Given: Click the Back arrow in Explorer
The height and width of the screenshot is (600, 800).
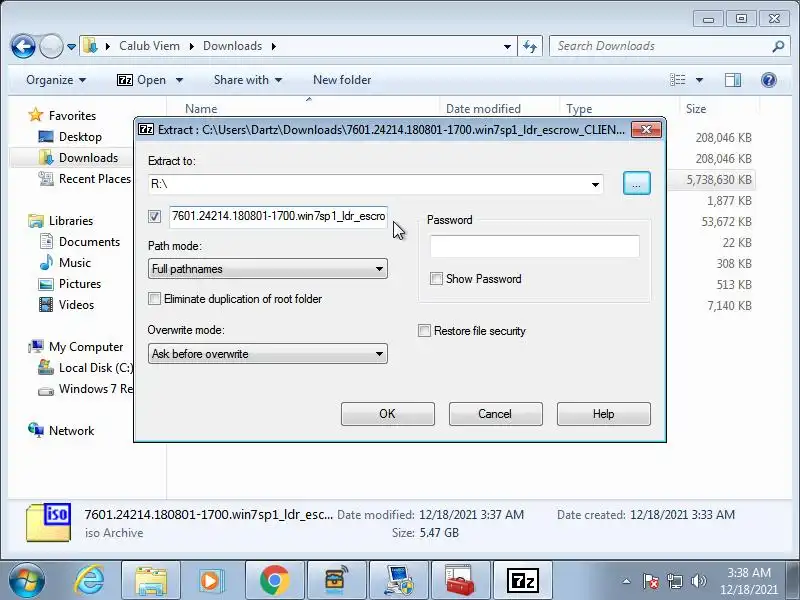Looking at the screenshot, I should (x=23, y=46).
